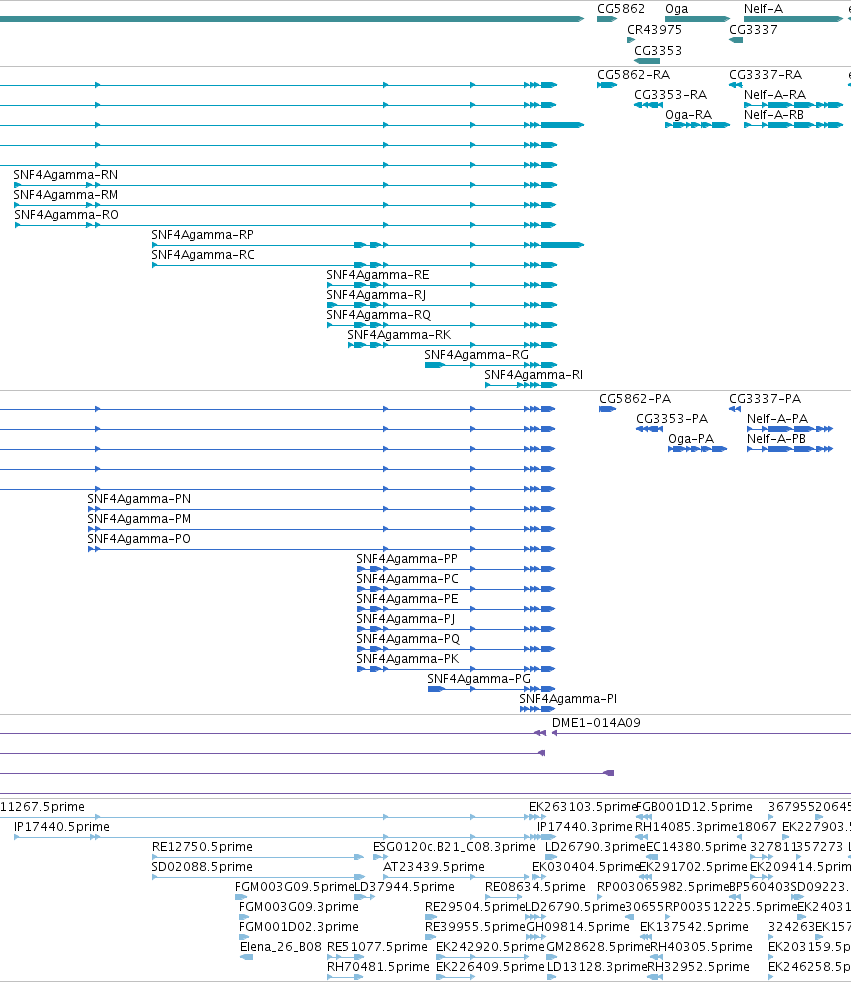
Task: Click the teal CG3337 gene arrow glyph
Action: pyautogui.click(x=736, y=40)
